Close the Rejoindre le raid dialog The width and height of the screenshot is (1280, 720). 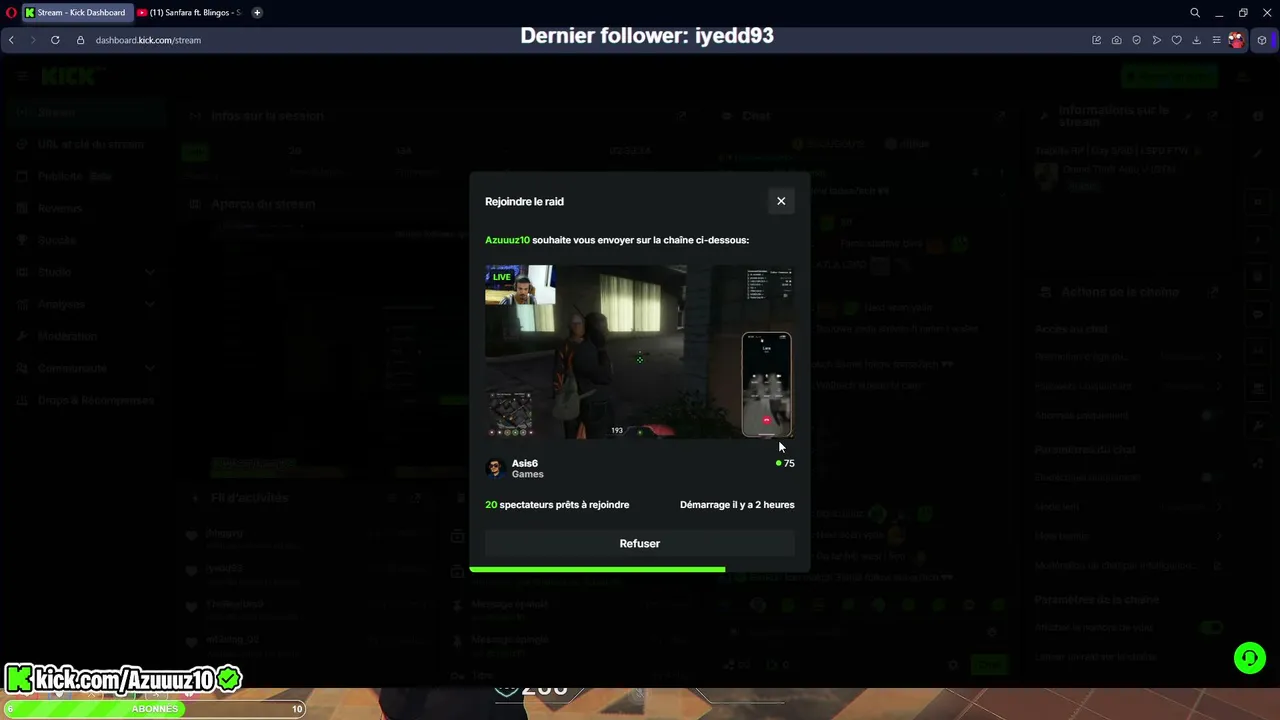781,201
